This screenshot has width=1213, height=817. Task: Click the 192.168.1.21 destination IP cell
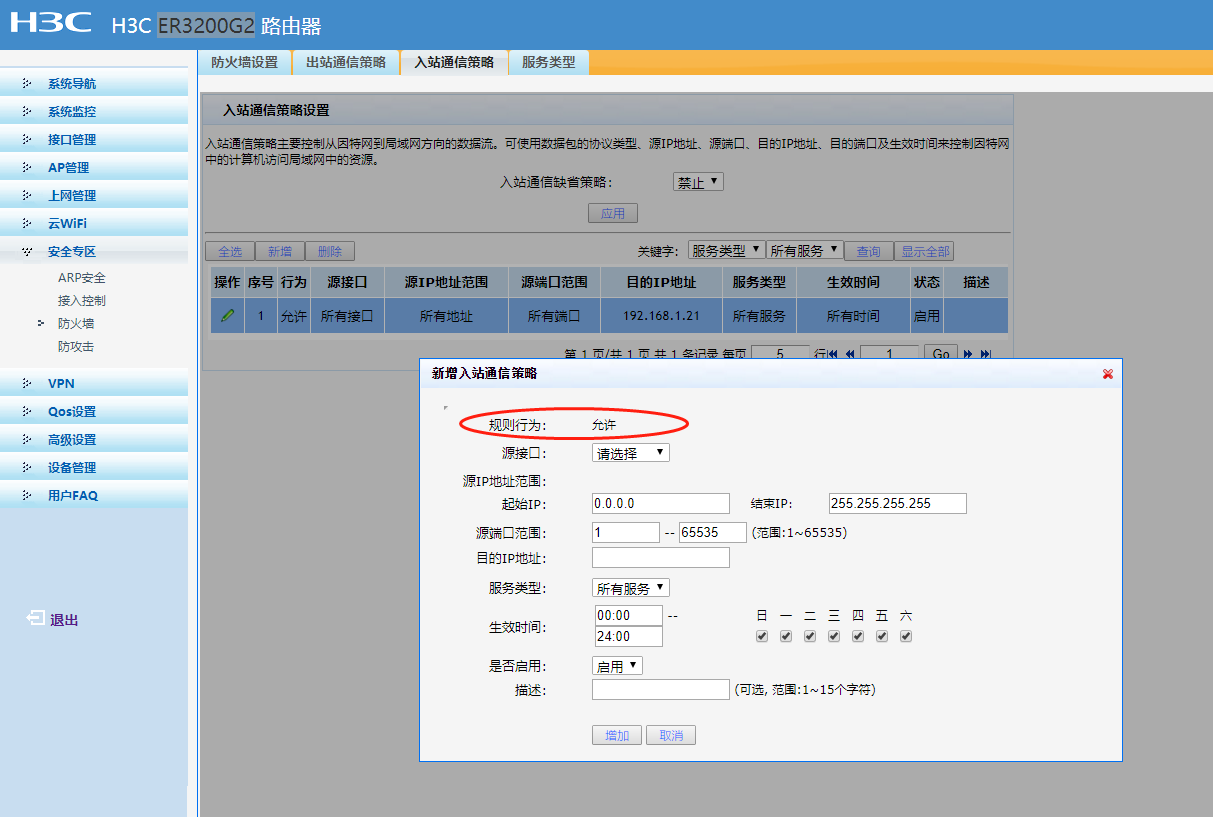661,315
